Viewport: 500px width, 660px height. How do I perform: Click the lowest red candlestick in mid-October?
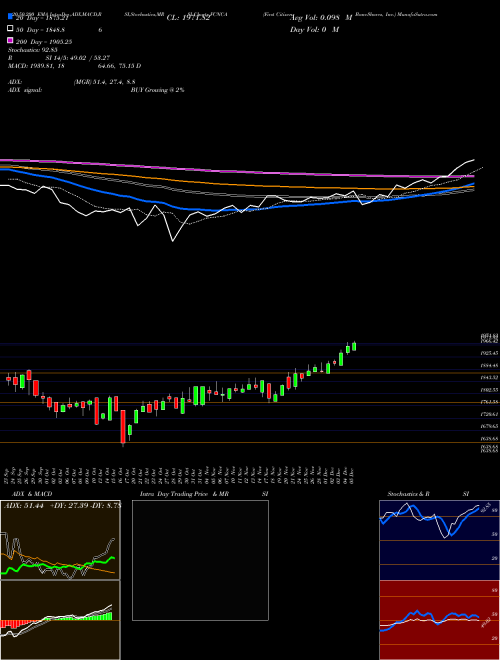pos(123,427)
